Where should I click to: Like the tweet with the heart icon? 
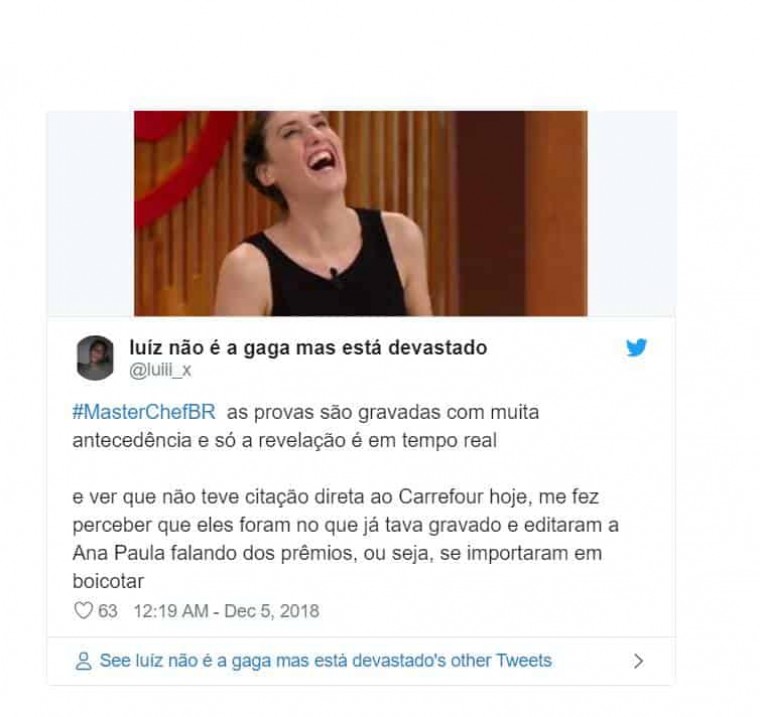click(x=83, y=610)
